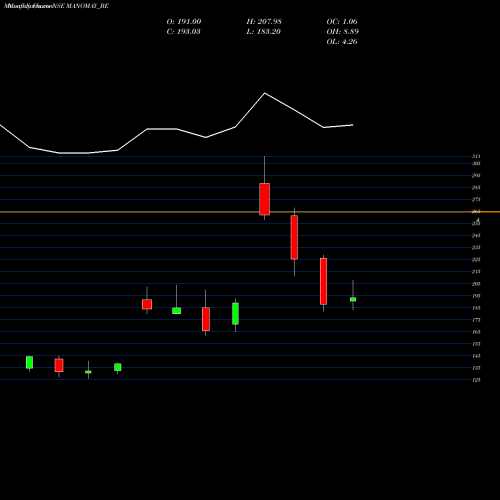
Task: Click the close price value C: 193.03
Action: pos(183,32)
